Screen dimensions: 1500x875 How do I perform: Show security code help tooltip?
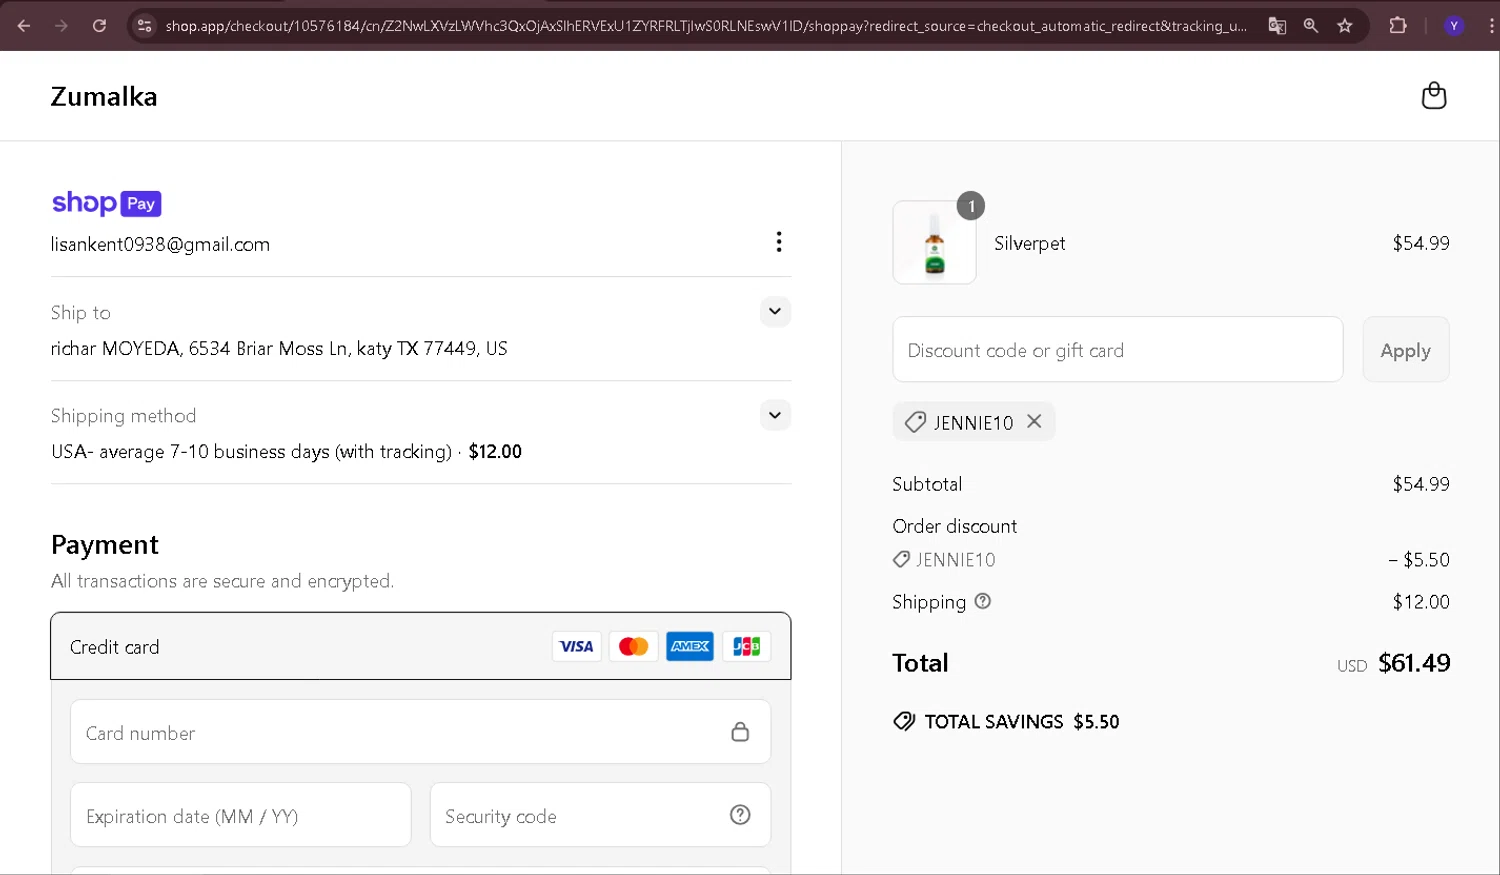[x=740, y=815]
